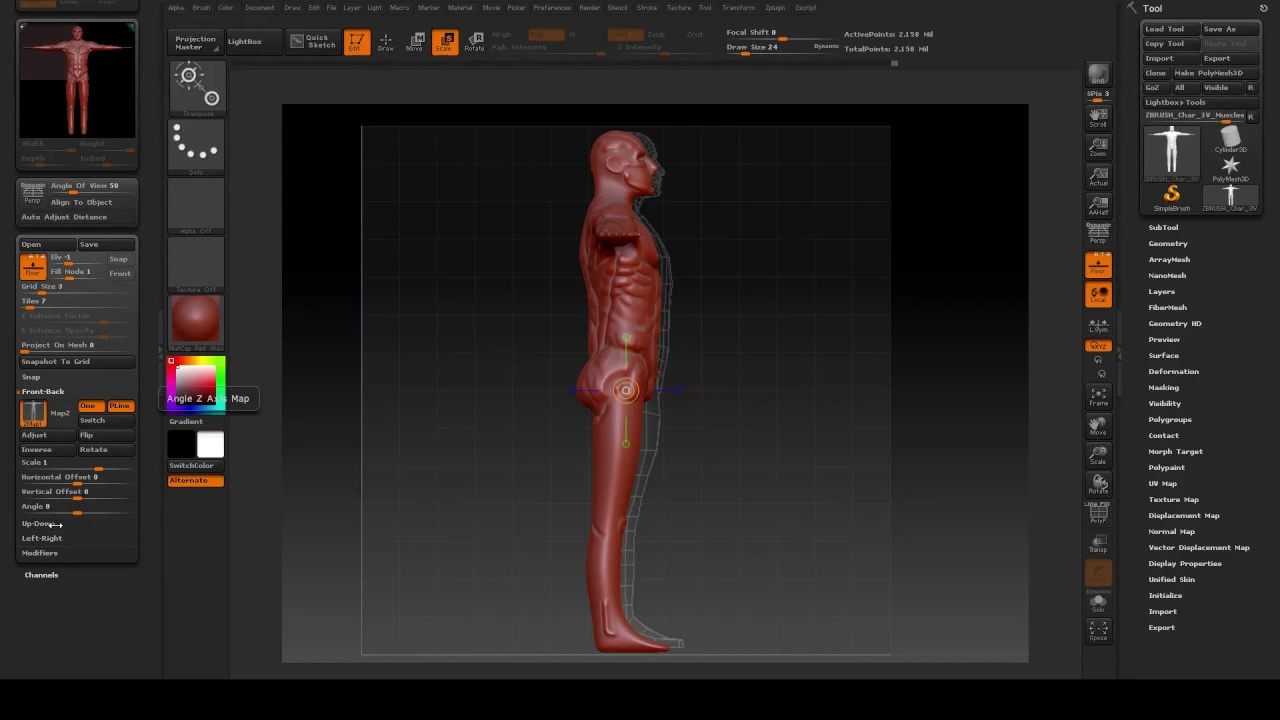Expand the Geometry section
Image resolution: width=1280 pixels, height=720 pixels.
[x=1168, y=243]
